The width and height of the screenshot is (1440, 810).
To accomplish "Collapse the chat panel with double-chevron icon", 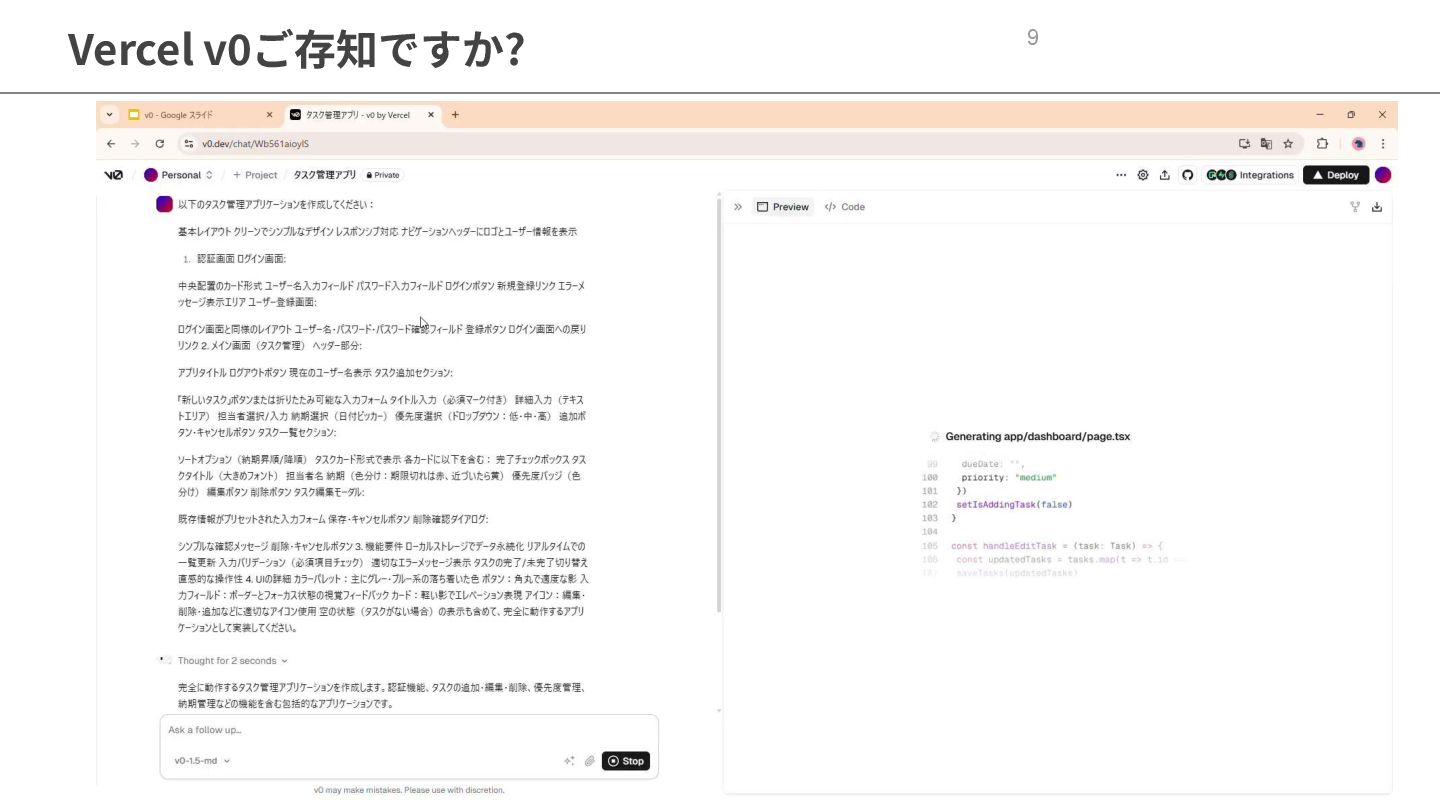I will [x=738, y=207].
